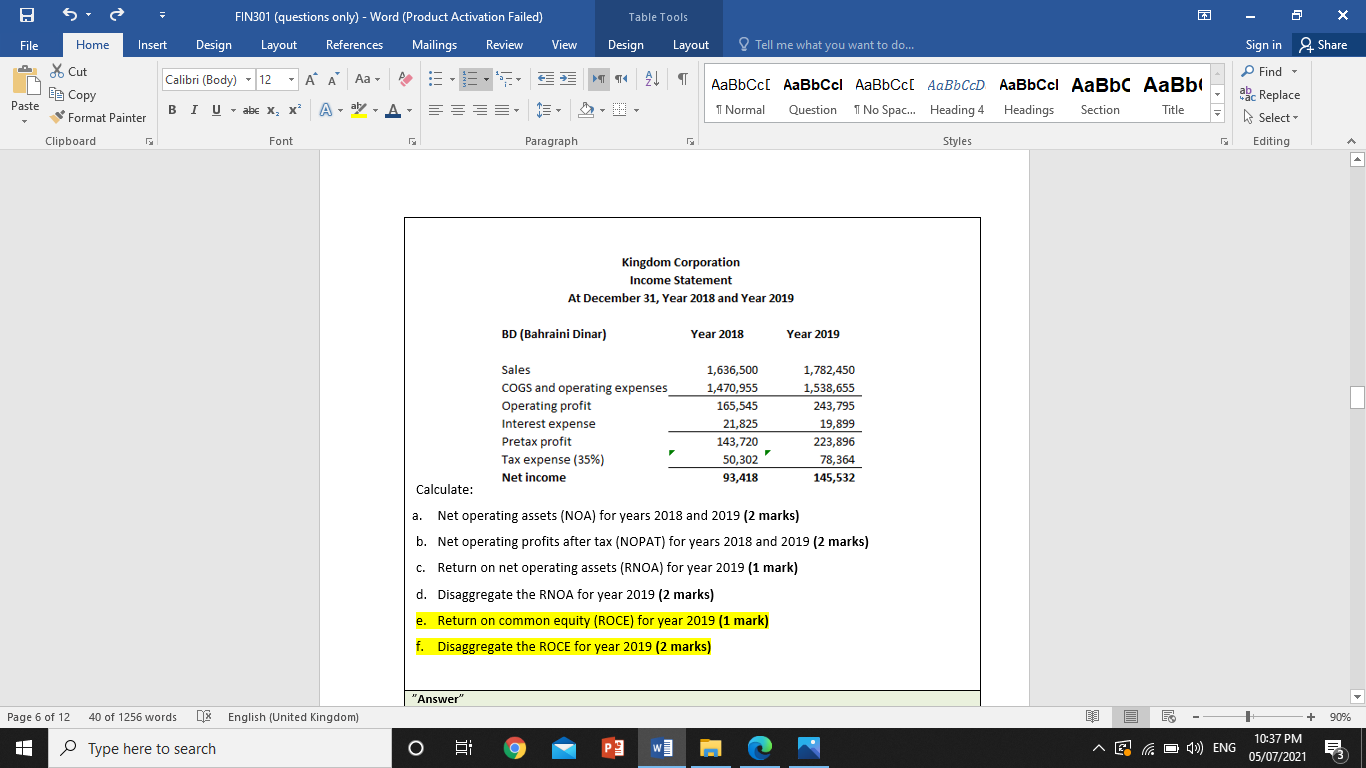Copy the selected content
1366x768 pixels.
pyautogui.click(x=73, y=94)
